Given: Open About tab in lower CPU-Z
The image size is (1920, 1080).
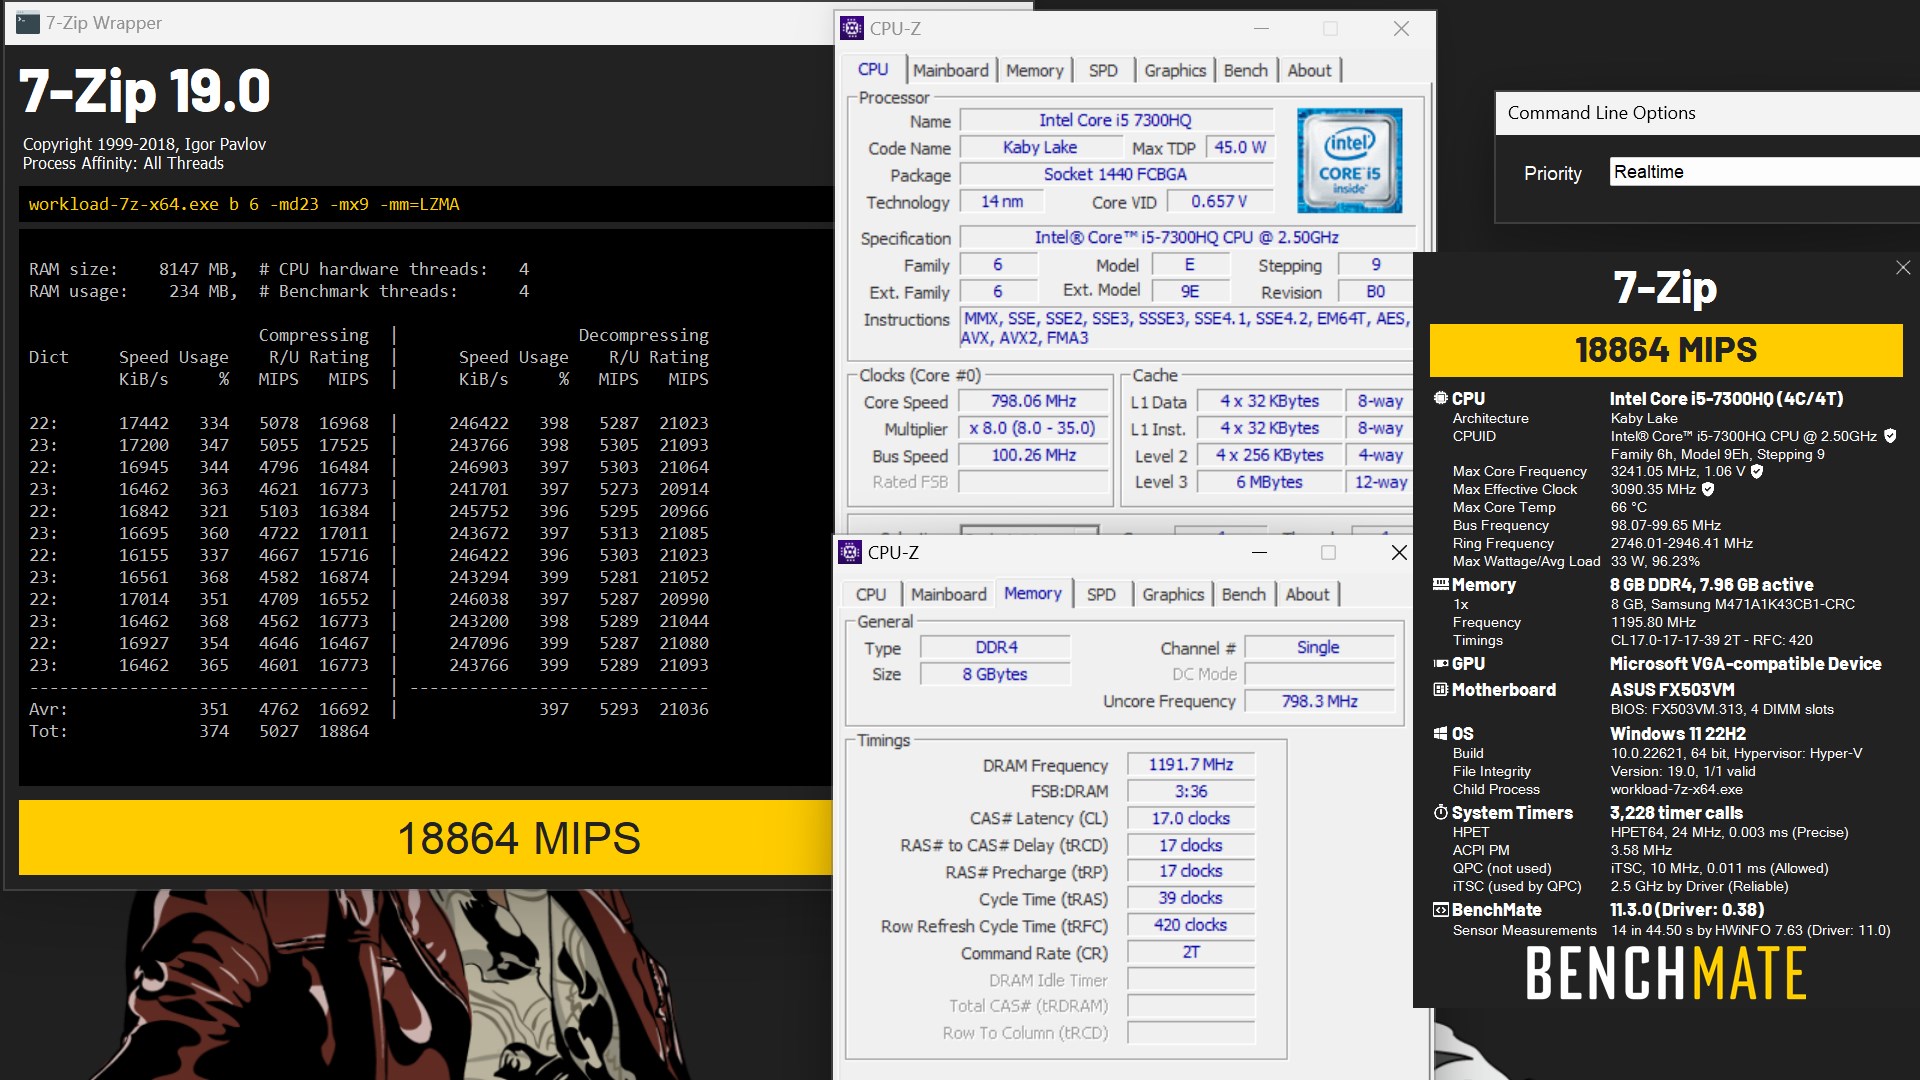Looking at the screenshot, I should pos(1307,594).
